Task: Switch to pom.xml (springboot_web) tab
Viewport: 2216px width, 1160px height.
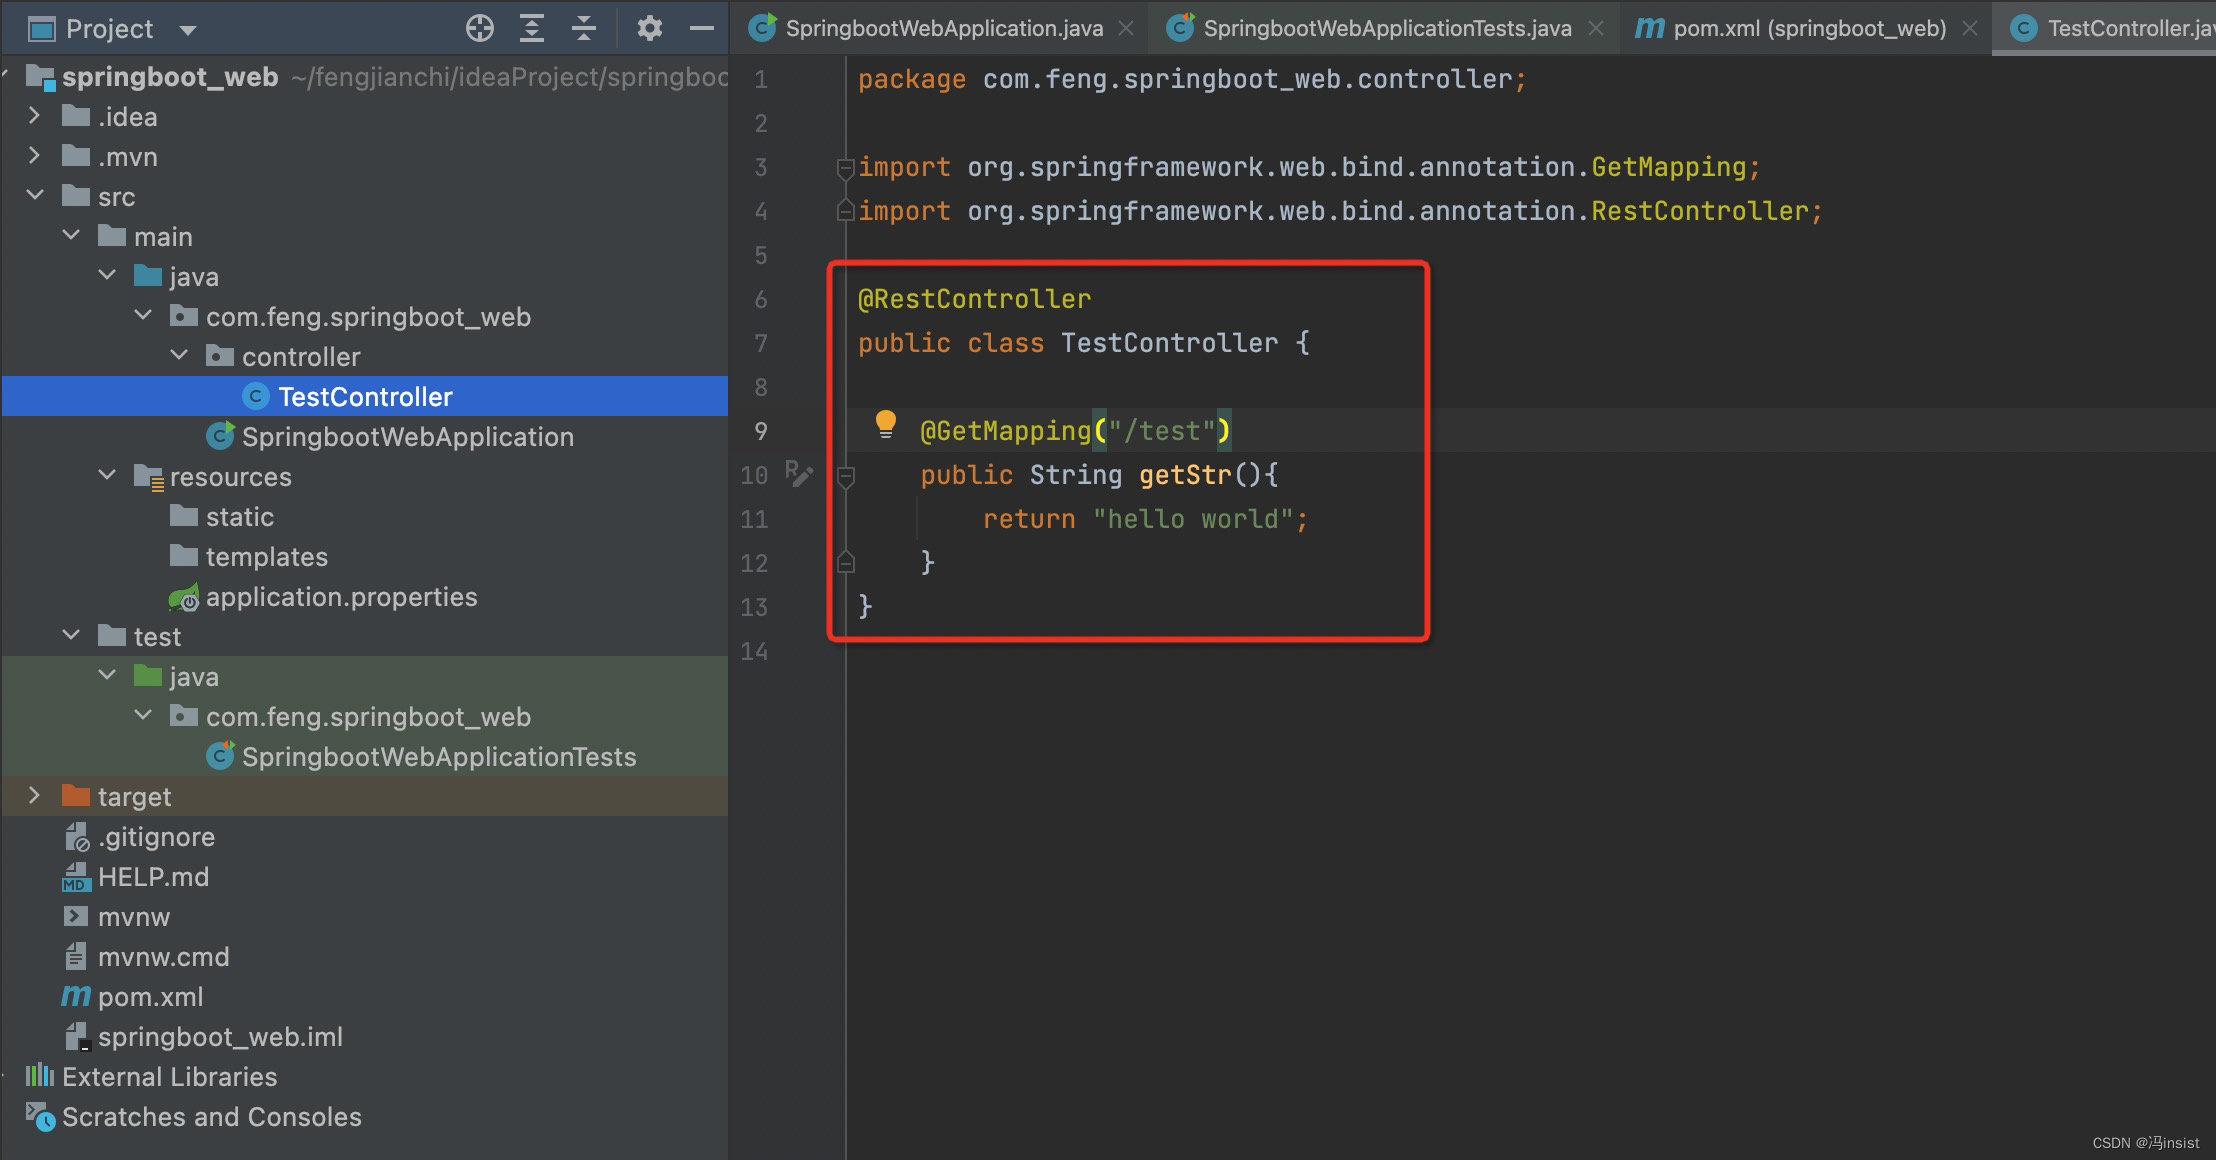Action: (x=1808, y=28)
